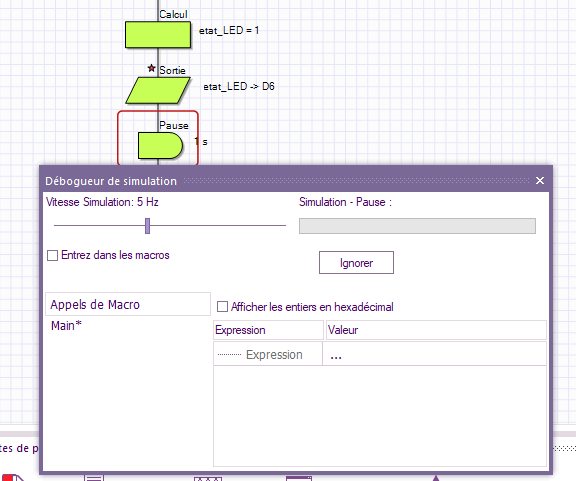Viewport: 576px width, 481px height.
Task: Select the Pause delay block icon
Action: click(160, 146)
